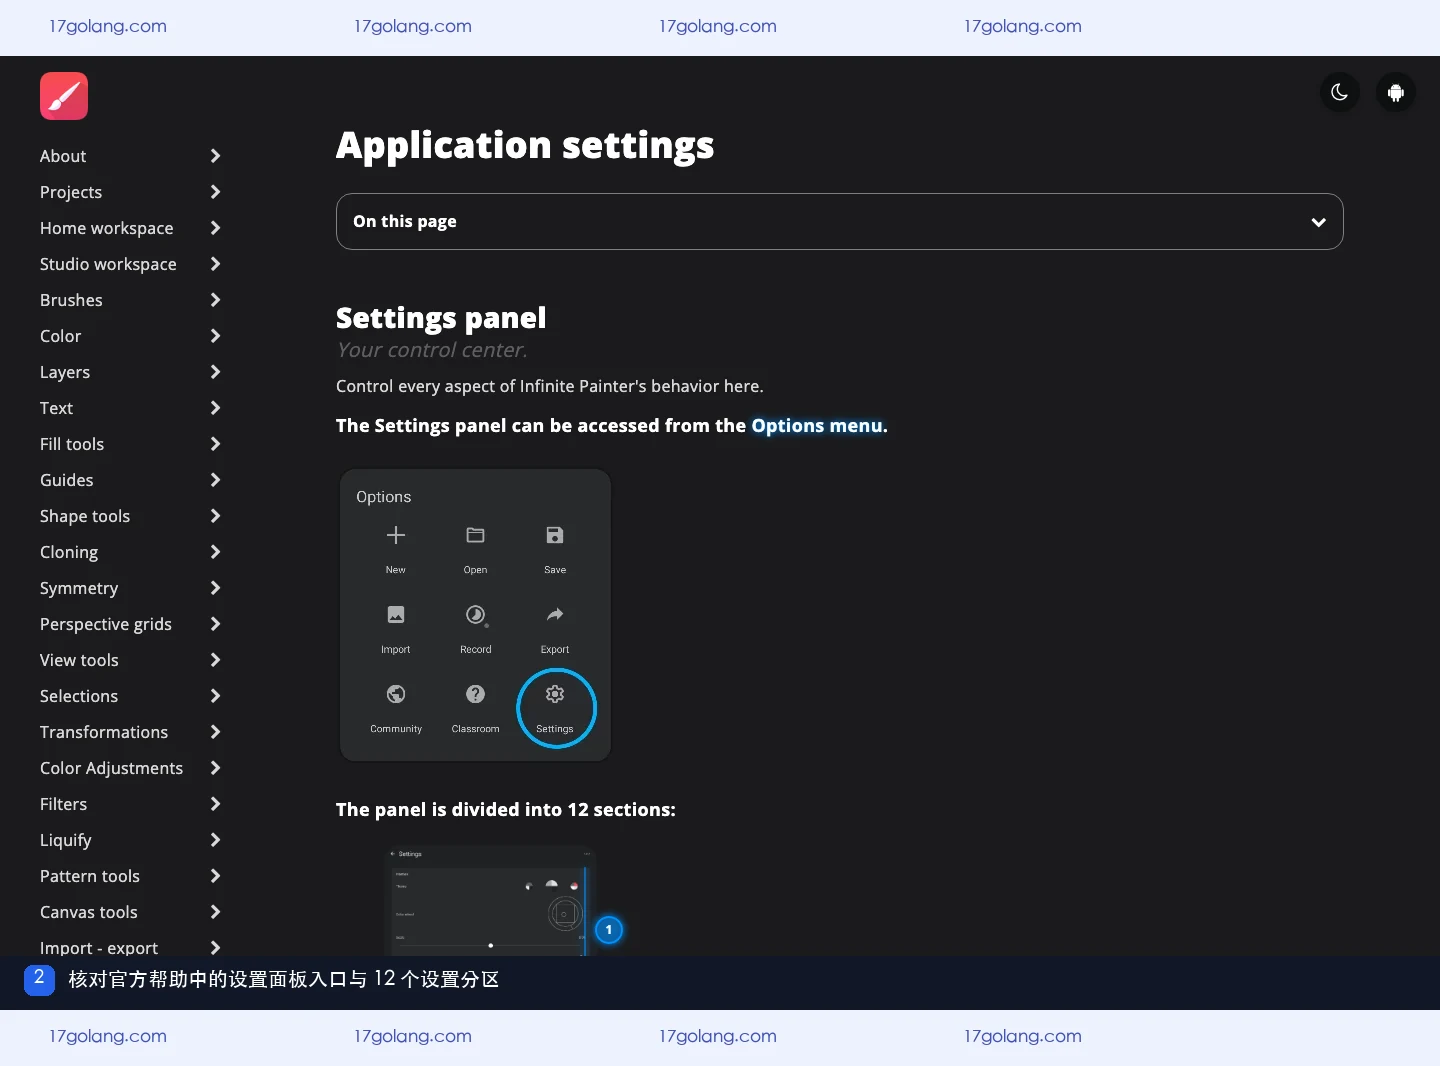The width and height of the screenshot is (1440, 1066).
Task: Click the Community globe icon in Options image
Action: tap(396, 694)
